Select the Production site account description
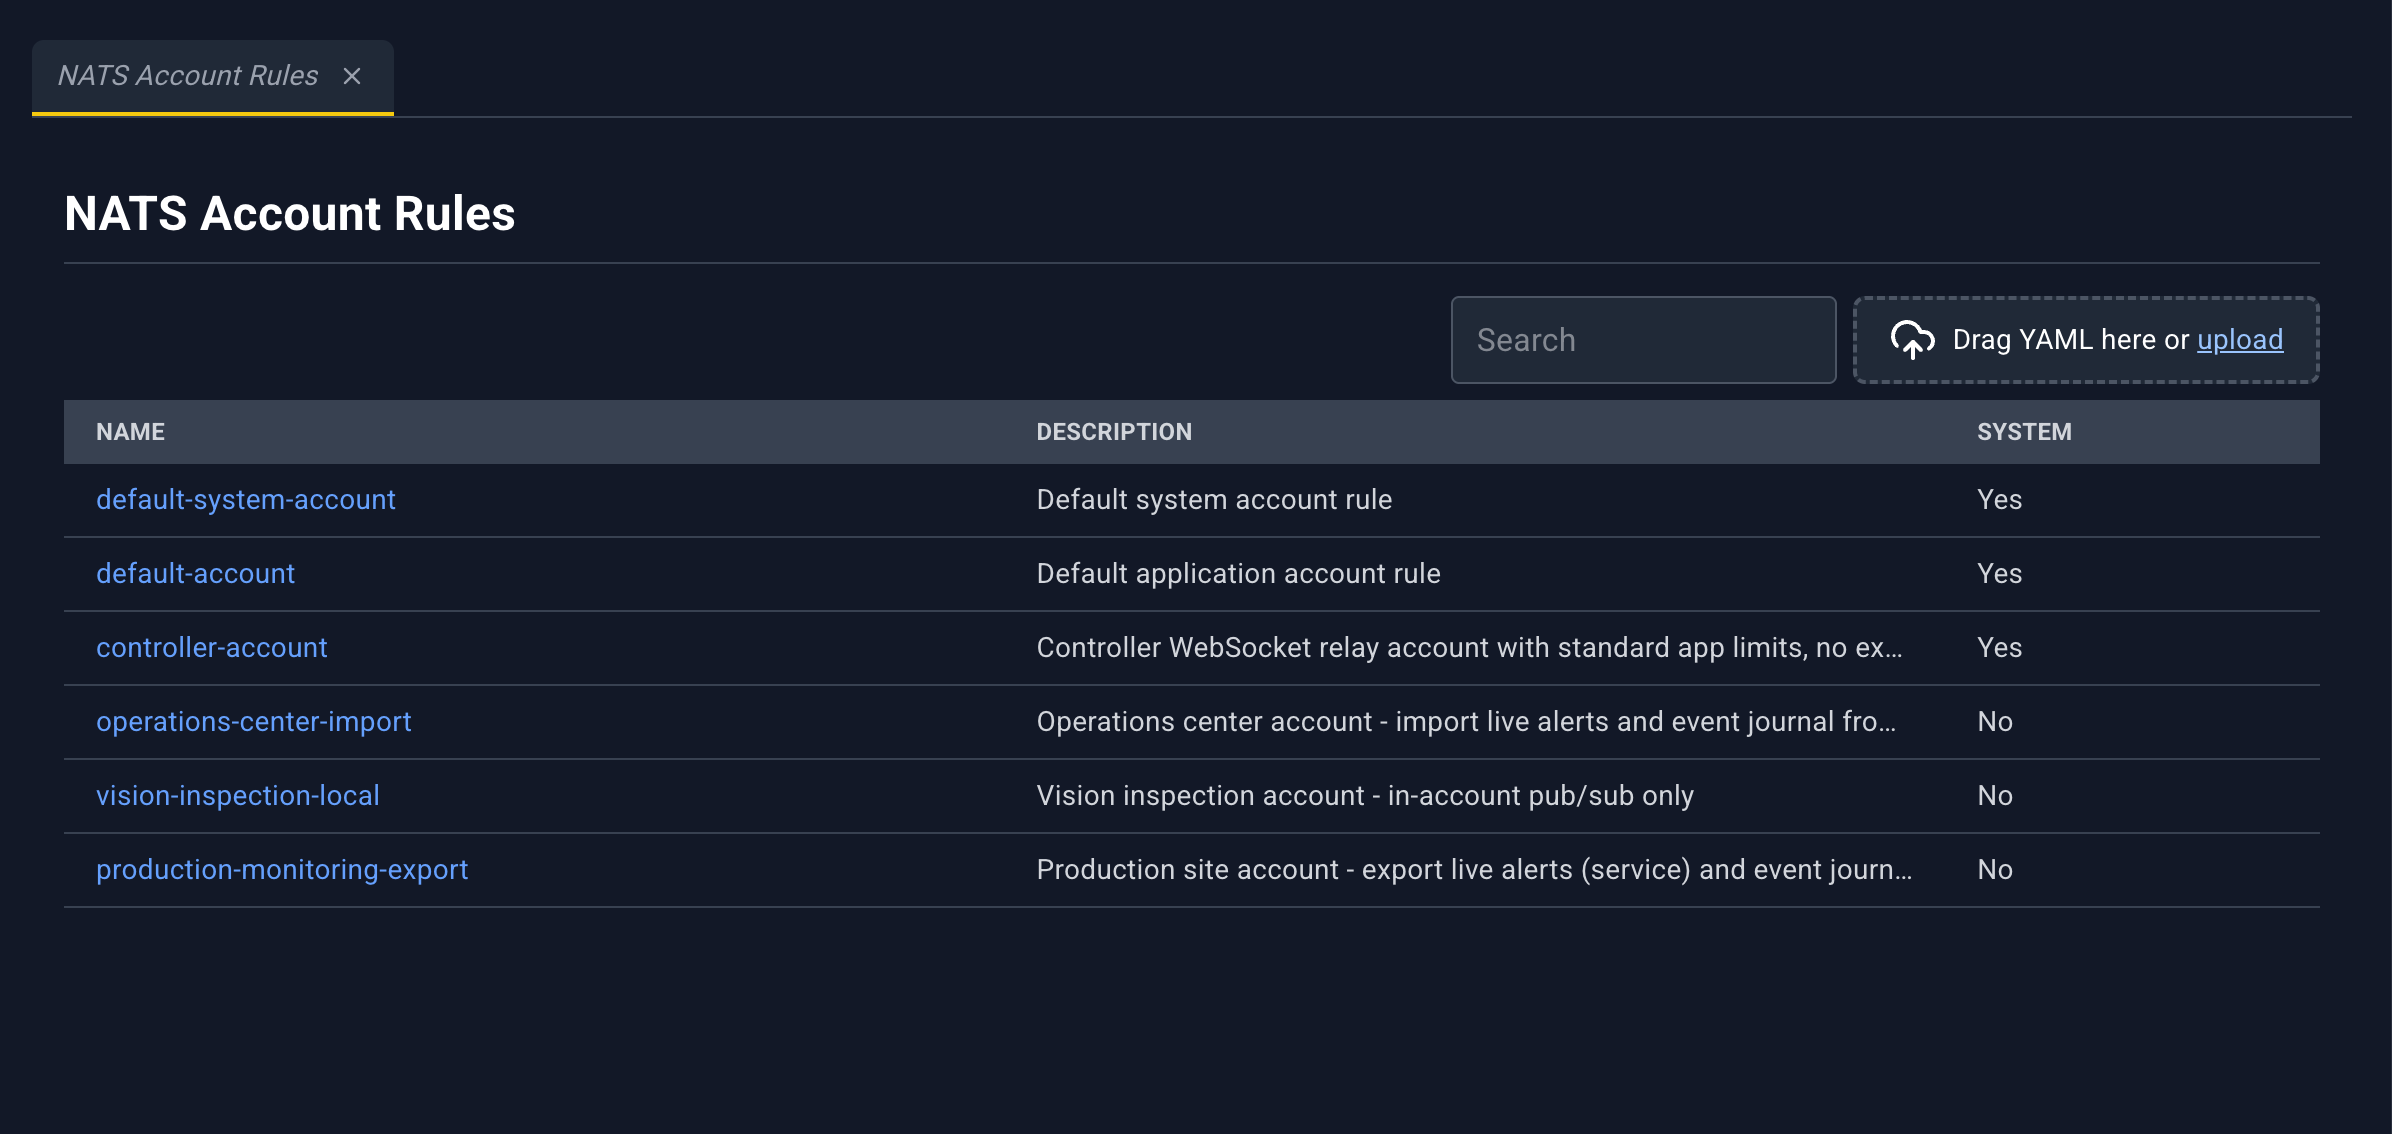This screenshot has width=2392, height=1134. tap(1474, 870)
